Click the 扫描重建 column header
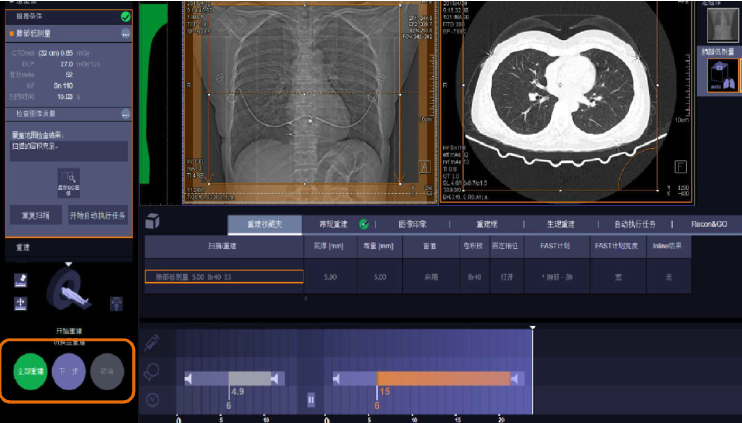This screenshot has width=742, height=423. (x=224, y=246)
